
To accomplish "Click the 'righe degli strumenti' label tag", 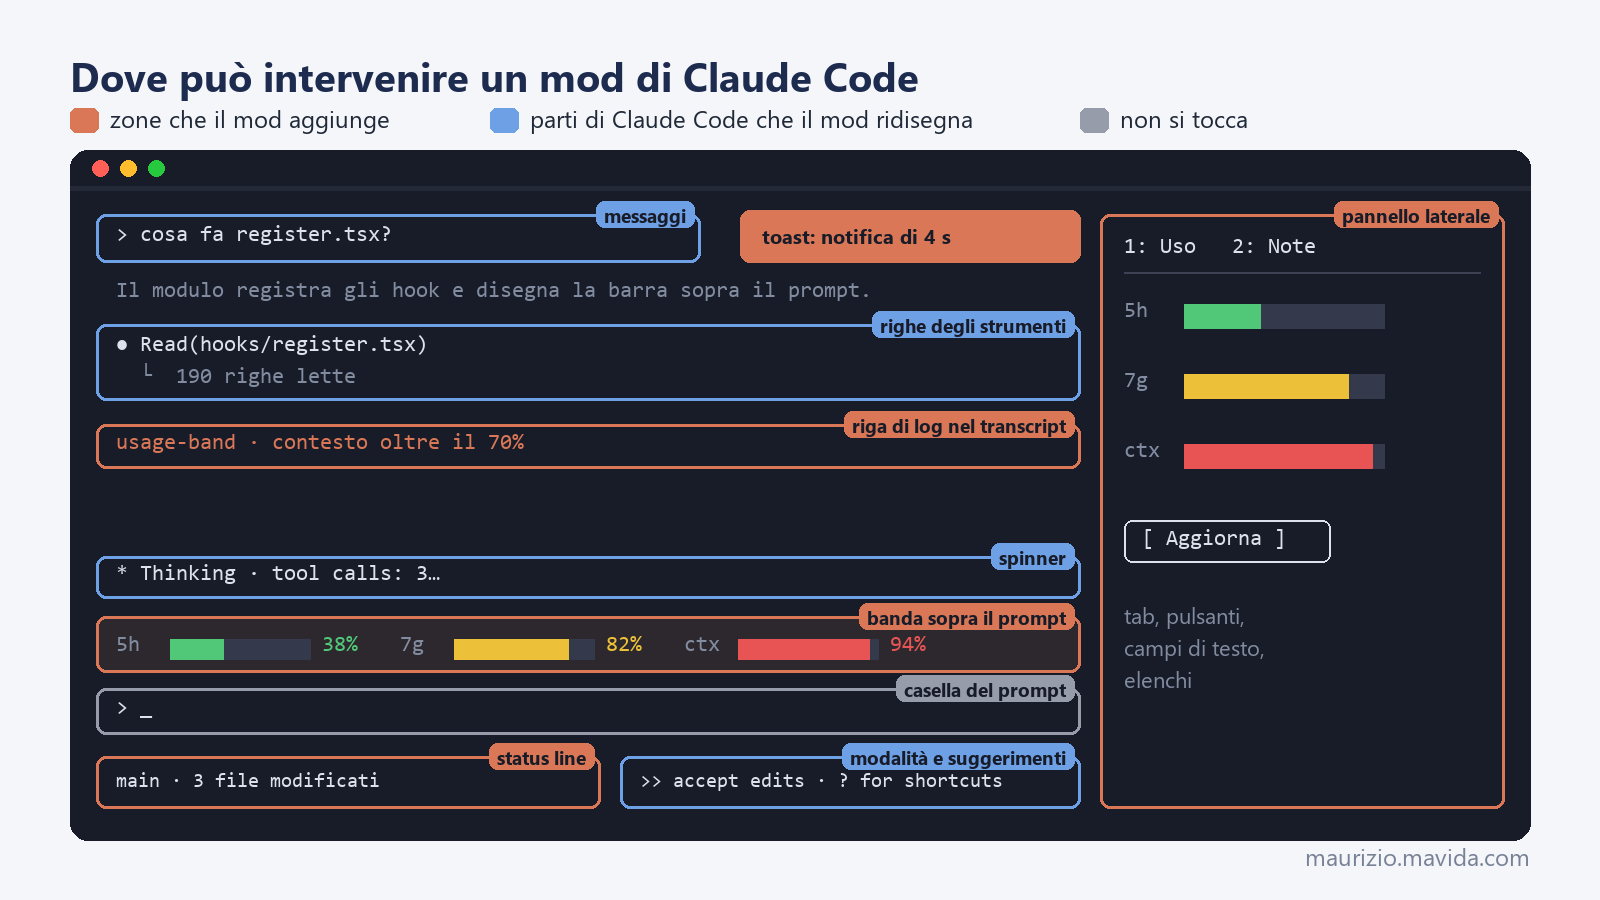I will (973, 326).
